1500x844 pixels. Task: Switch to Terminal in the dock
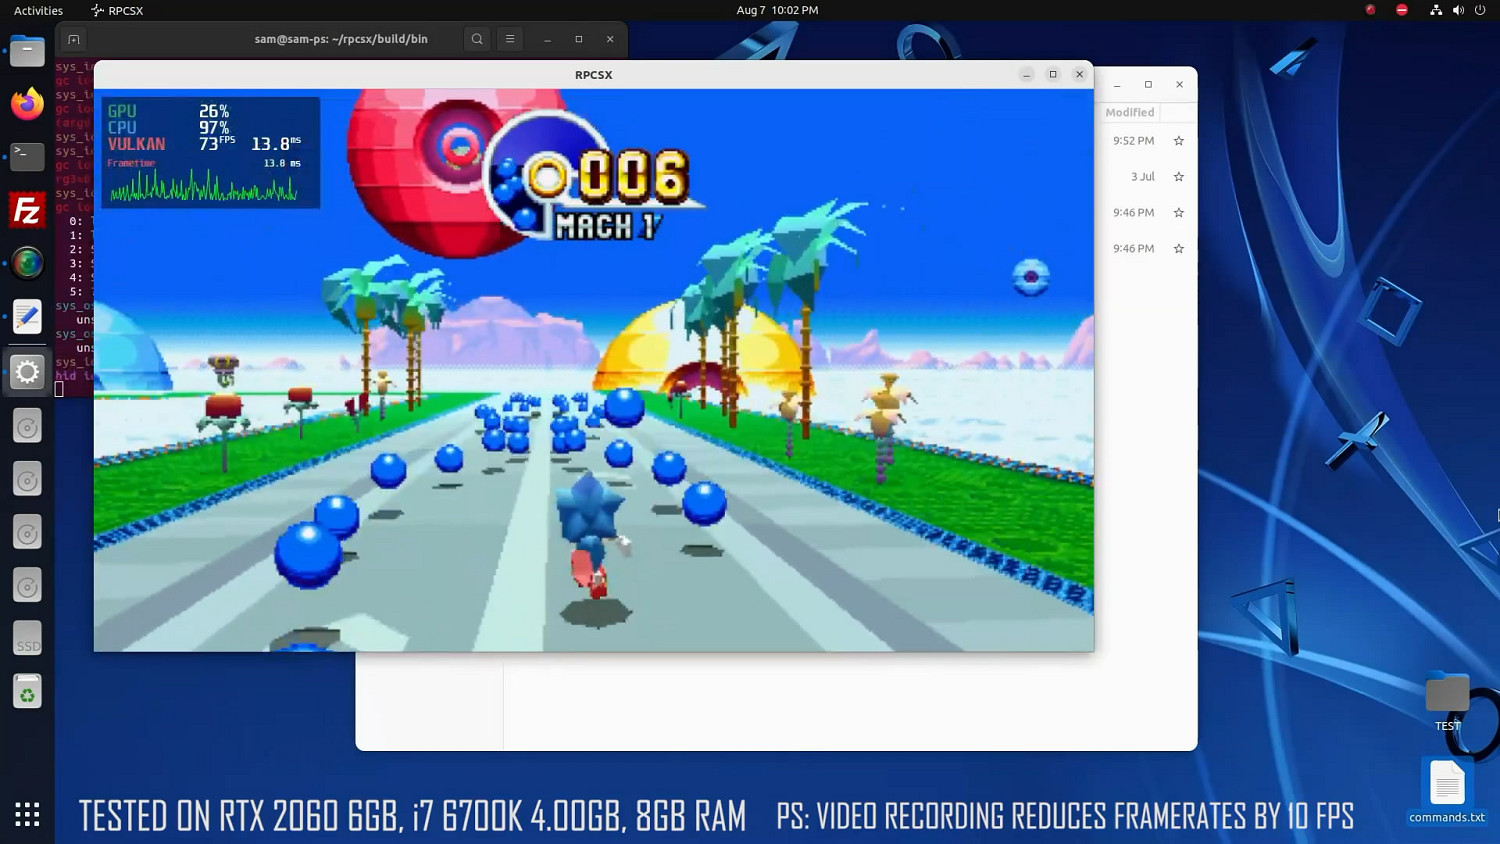tap(27, 157)
